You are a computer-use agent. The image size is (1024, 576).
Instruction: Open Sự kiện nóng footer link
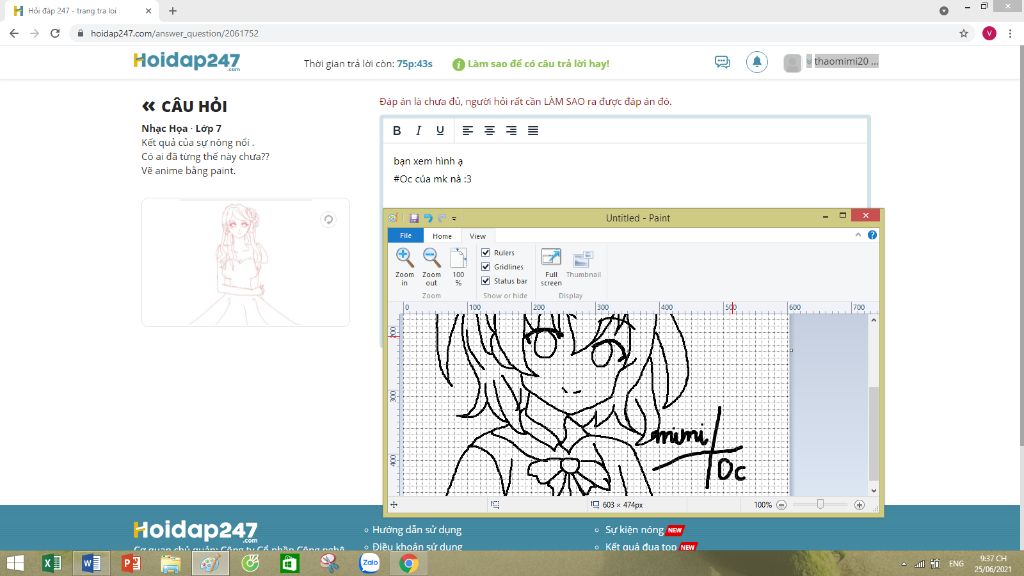pyautogui.click(x=634, y=530)
